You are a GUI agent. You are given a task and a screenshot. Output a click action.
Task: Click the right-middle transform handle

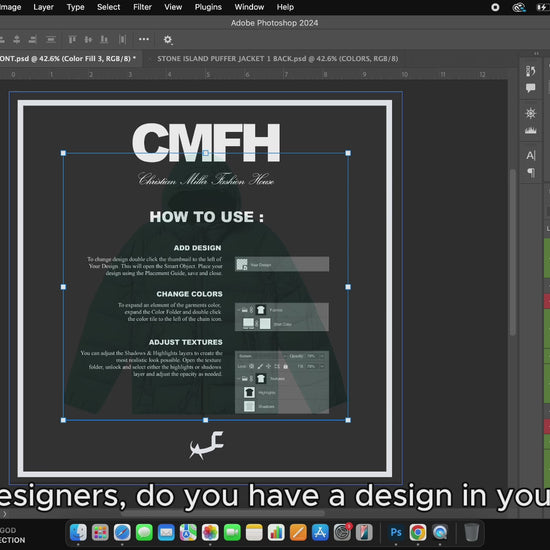point(348,287)
